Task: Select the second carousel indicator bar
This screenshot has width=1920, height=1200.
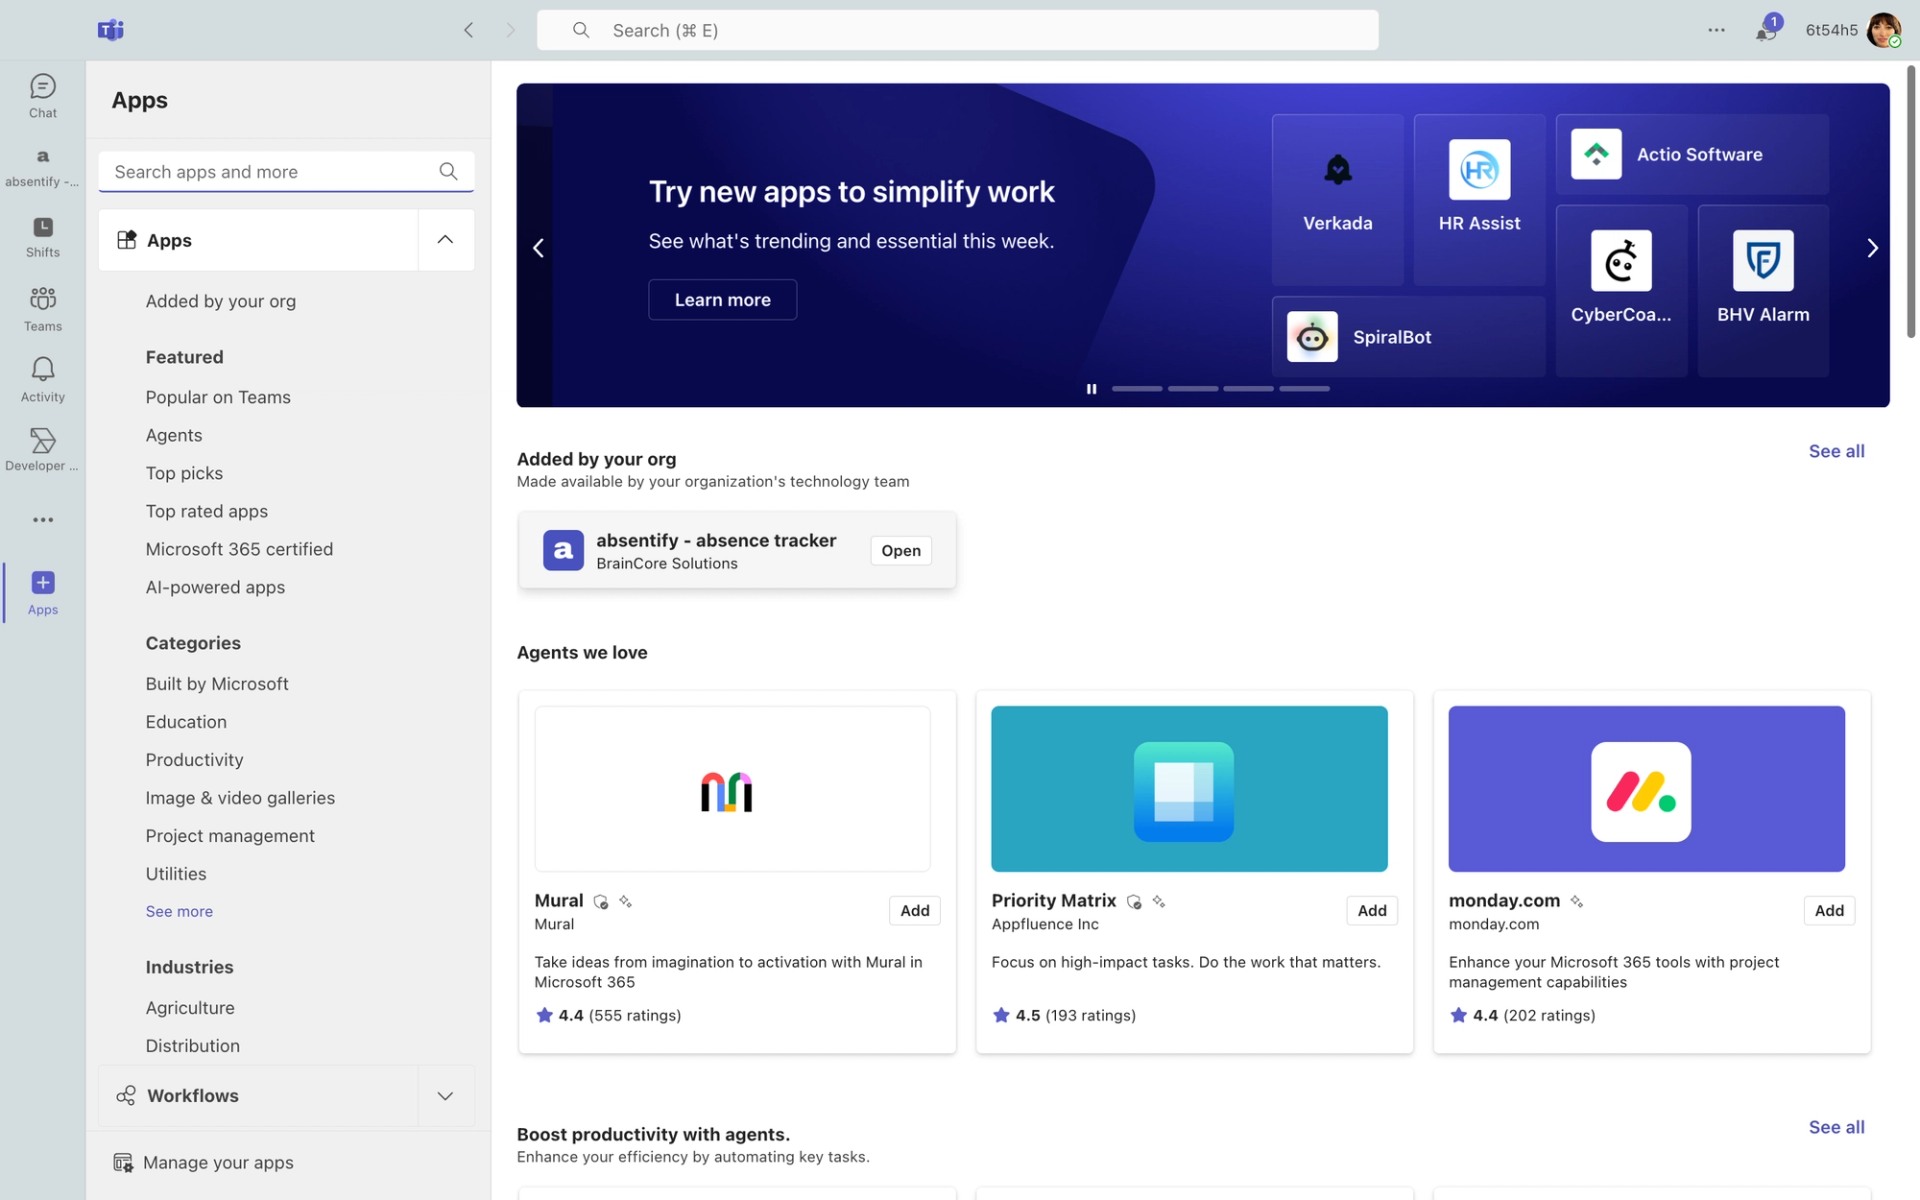Action: (x=1192, y=389)
